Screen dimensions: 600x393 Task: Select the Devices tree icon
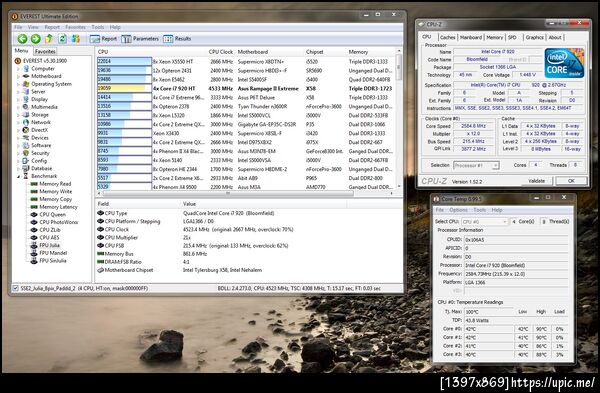(x=26, y=137)
